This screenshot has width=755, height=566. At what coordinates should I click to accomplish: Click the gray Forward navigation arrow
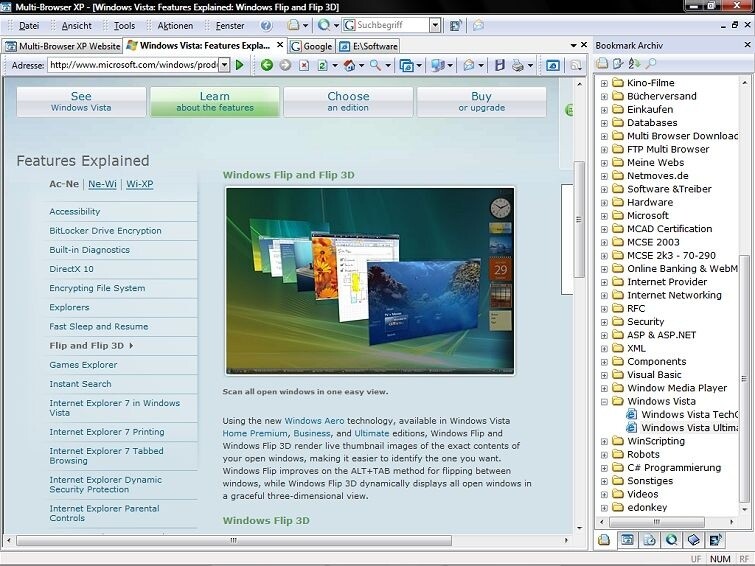[285, 65]
